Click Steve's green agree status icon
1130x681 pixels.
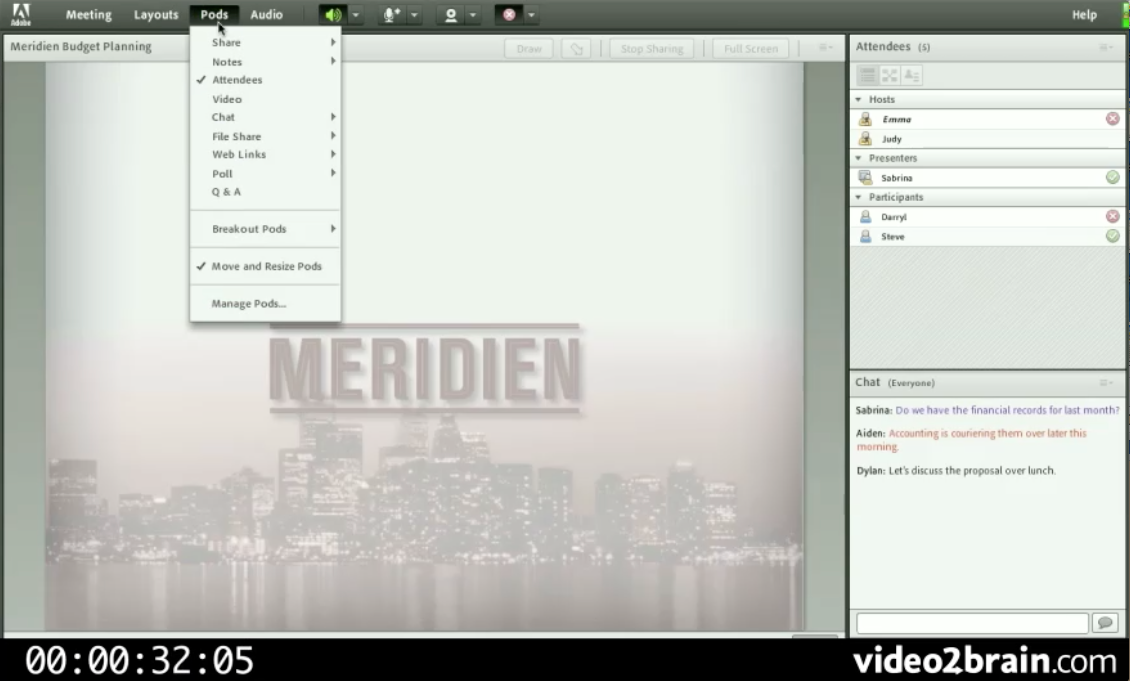pyautogui.click(x=1113, y=236)
